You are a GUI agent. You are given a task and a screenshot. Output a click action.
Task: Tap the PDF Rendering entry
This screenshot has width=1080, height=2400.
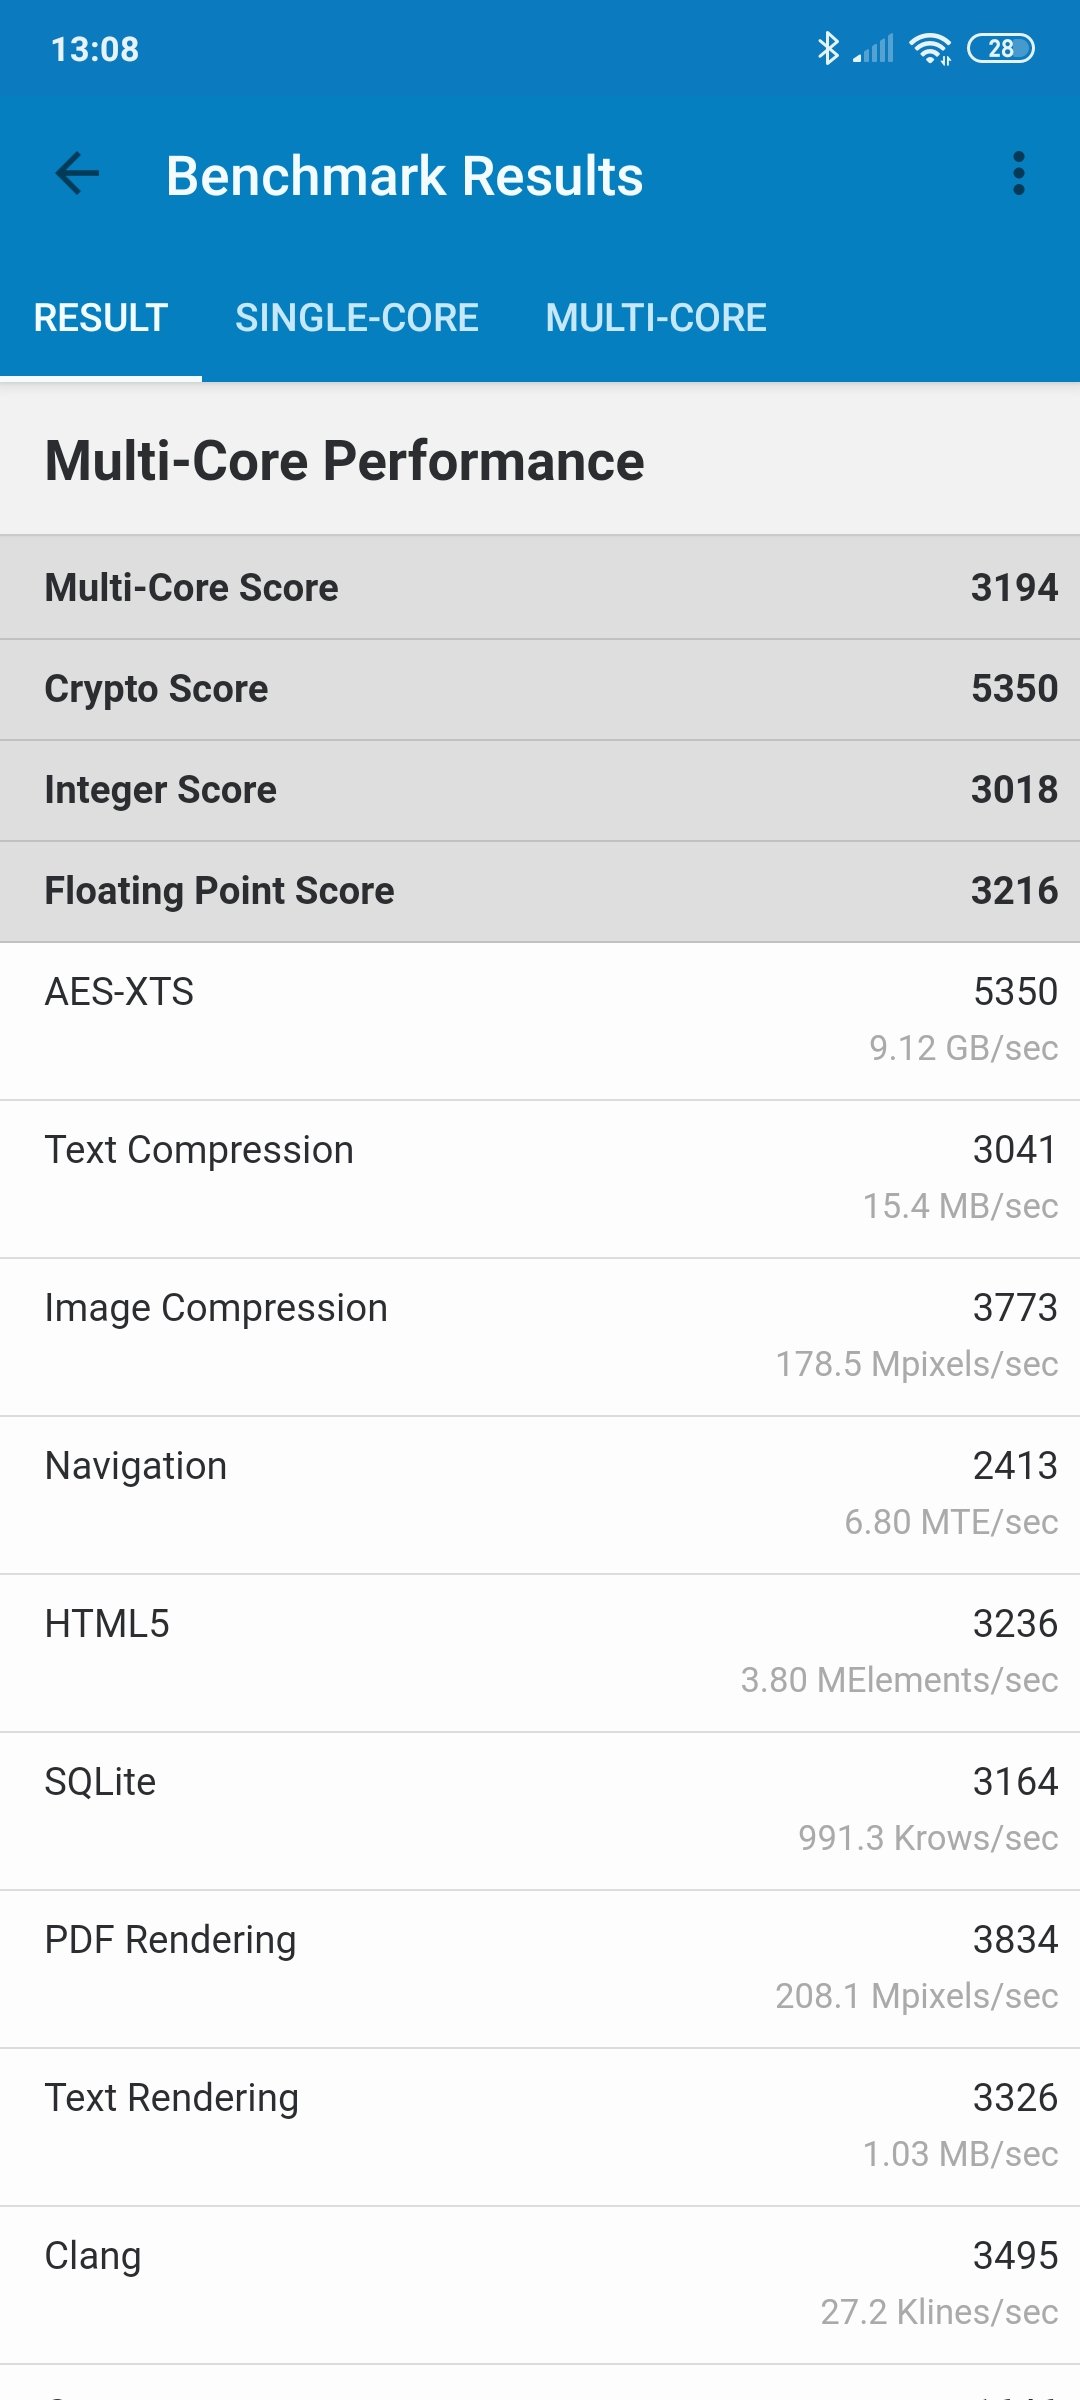point(540,1968)
